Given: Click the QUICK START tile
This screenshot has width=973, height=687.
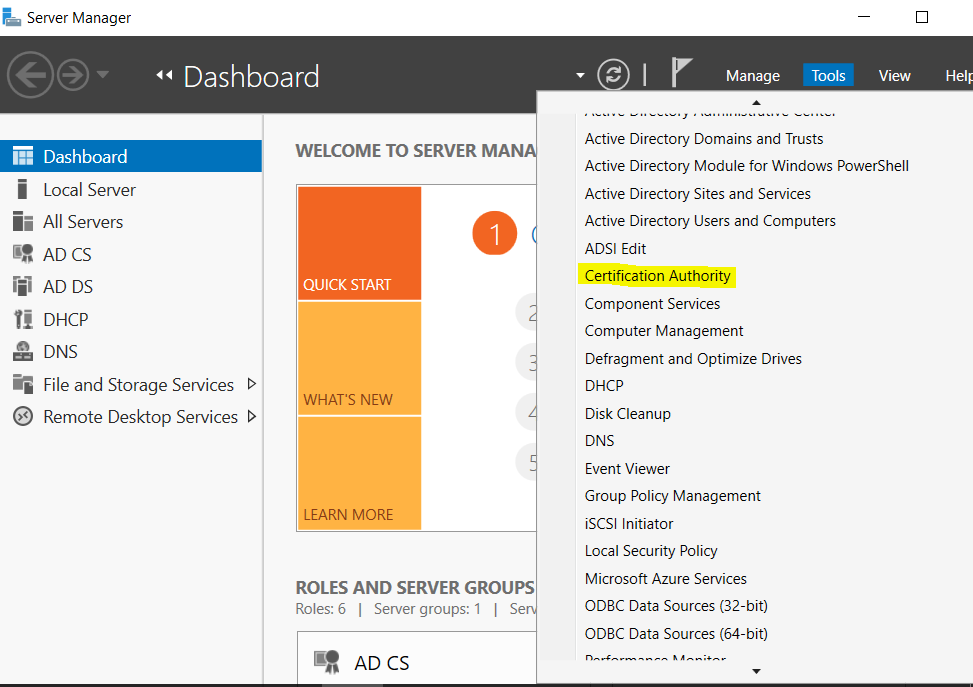Looking at the screenshot, I should tap(359, 243).
